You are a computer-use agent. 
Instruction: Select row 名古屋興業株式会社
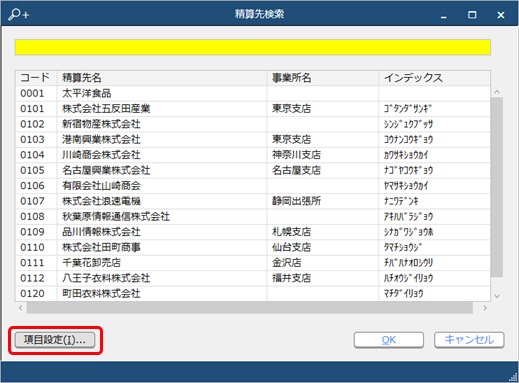click(x=253, y=170)
